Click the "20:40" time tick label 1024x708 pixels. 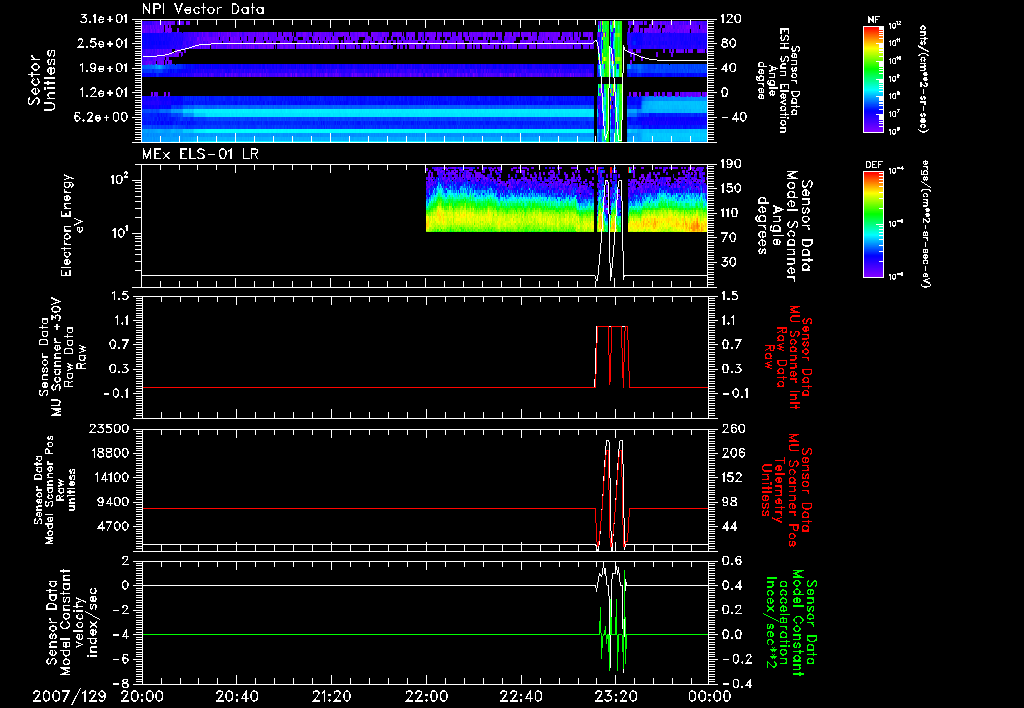[x=237, y=696]
